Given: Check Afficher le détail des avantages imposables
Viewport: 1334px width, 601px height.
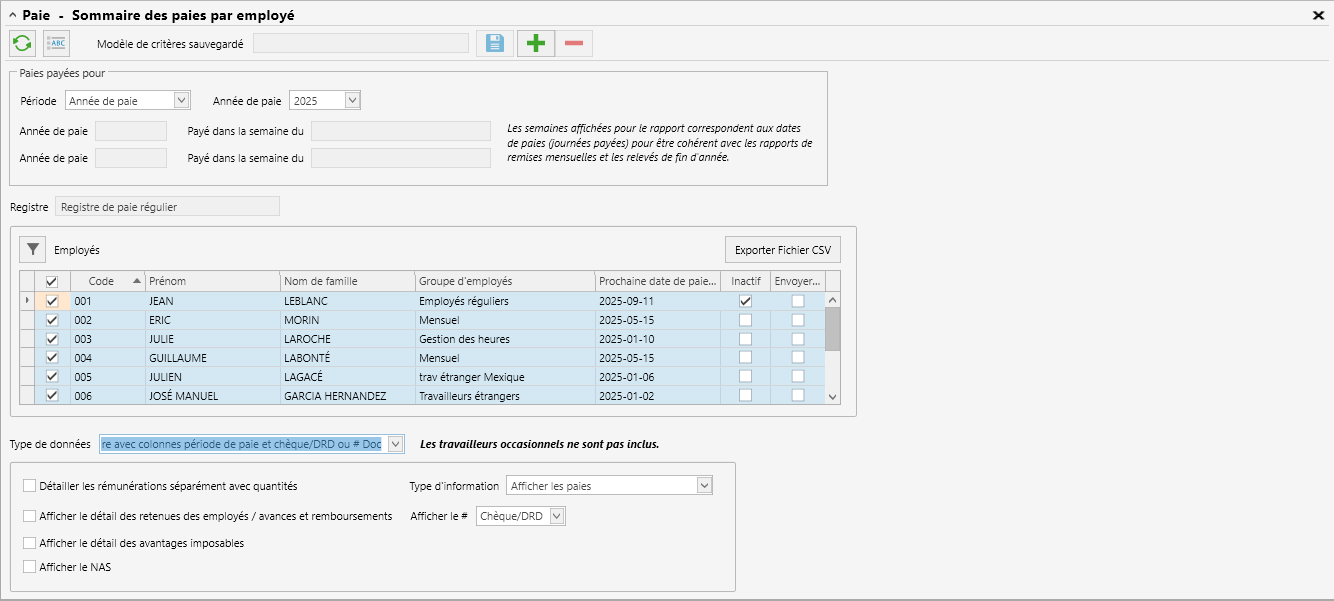Looking at the screenshot, I should (x=29, y=543).
